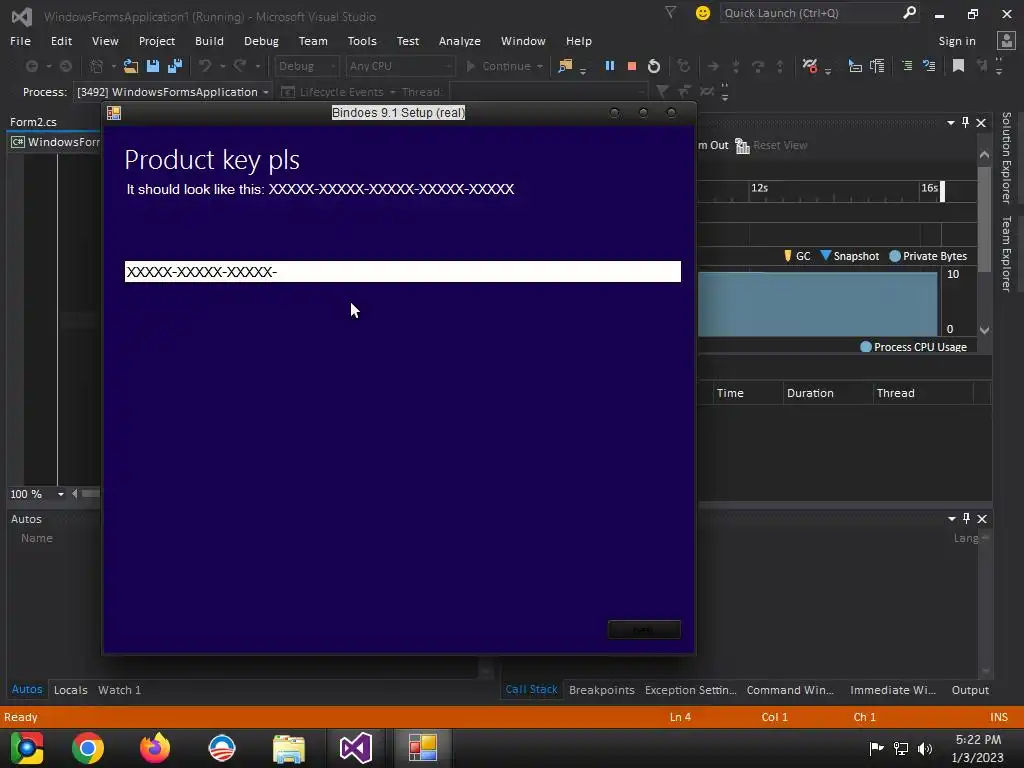Open the Process dropdown for WindowsFormsApplication

(172, 92)
